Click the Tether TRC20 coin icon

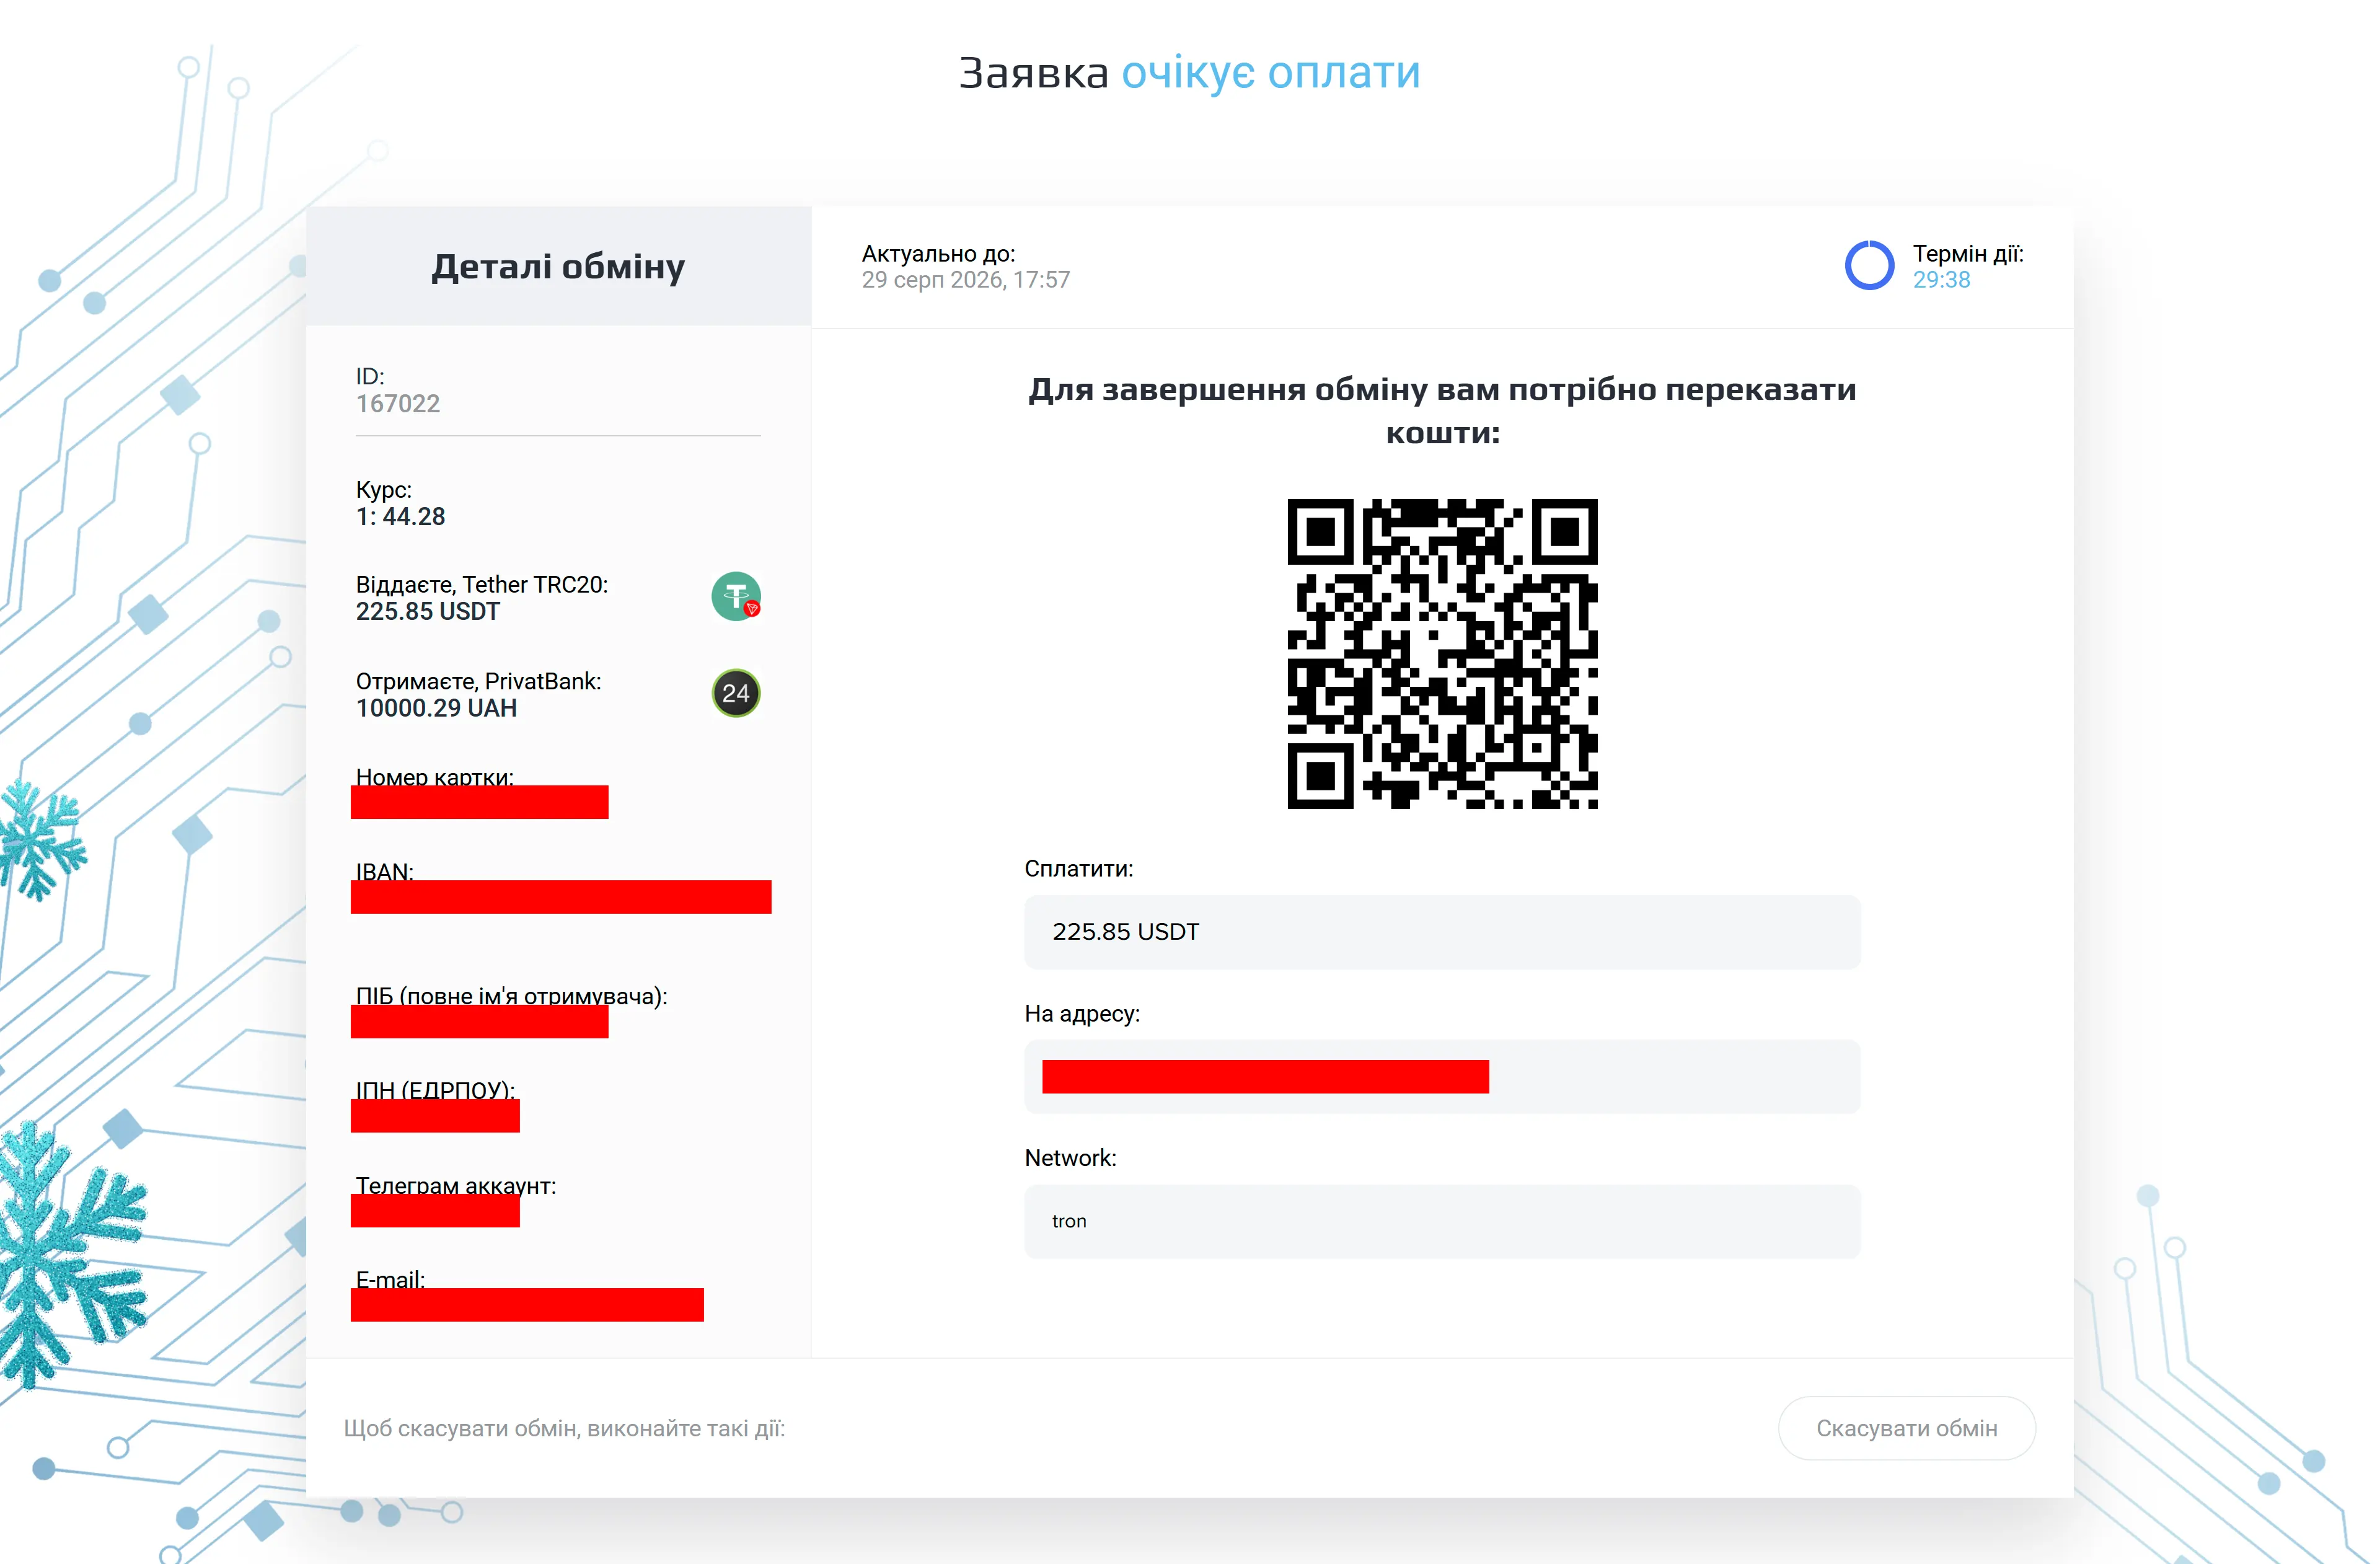coord(736,596)
